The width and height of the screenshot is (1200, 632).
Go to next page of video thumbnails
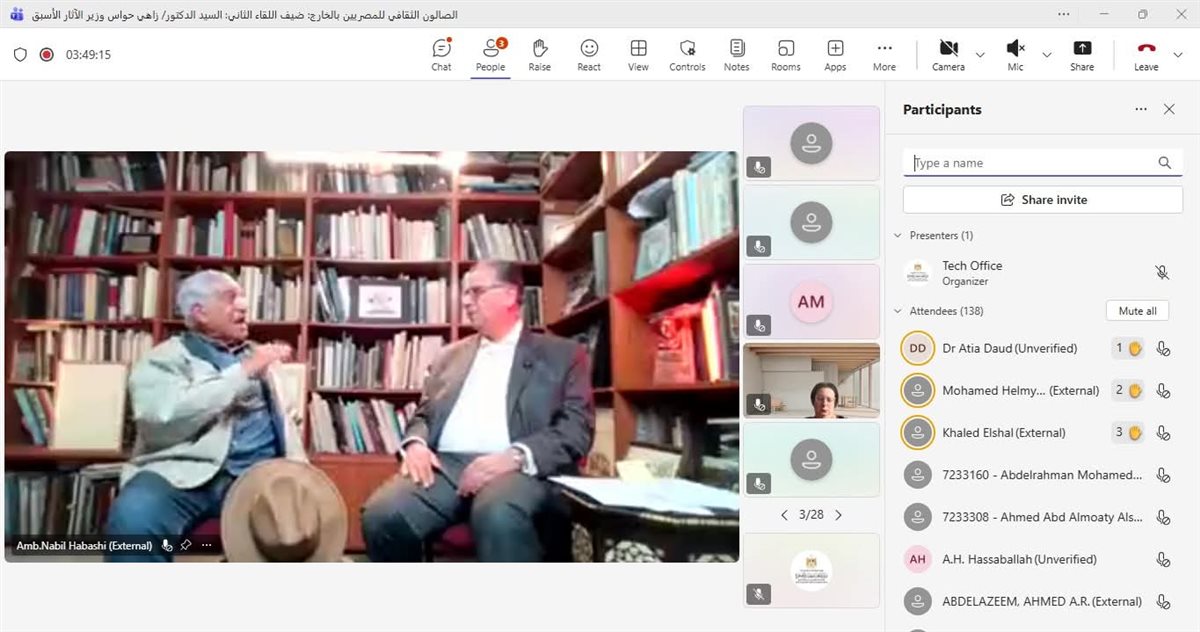838,515
